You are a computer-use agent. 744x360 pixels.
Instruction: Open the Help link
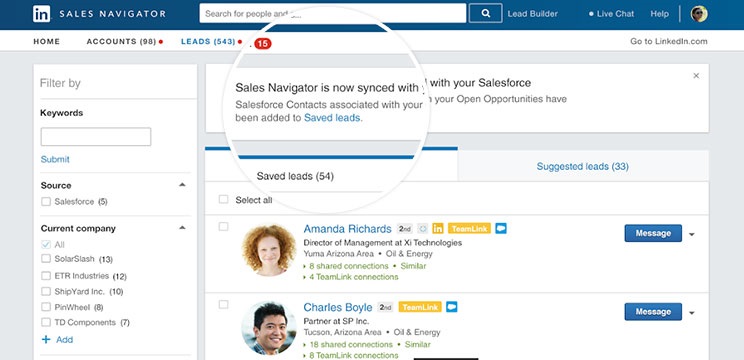pyautogui.click(x=660, y=14)
